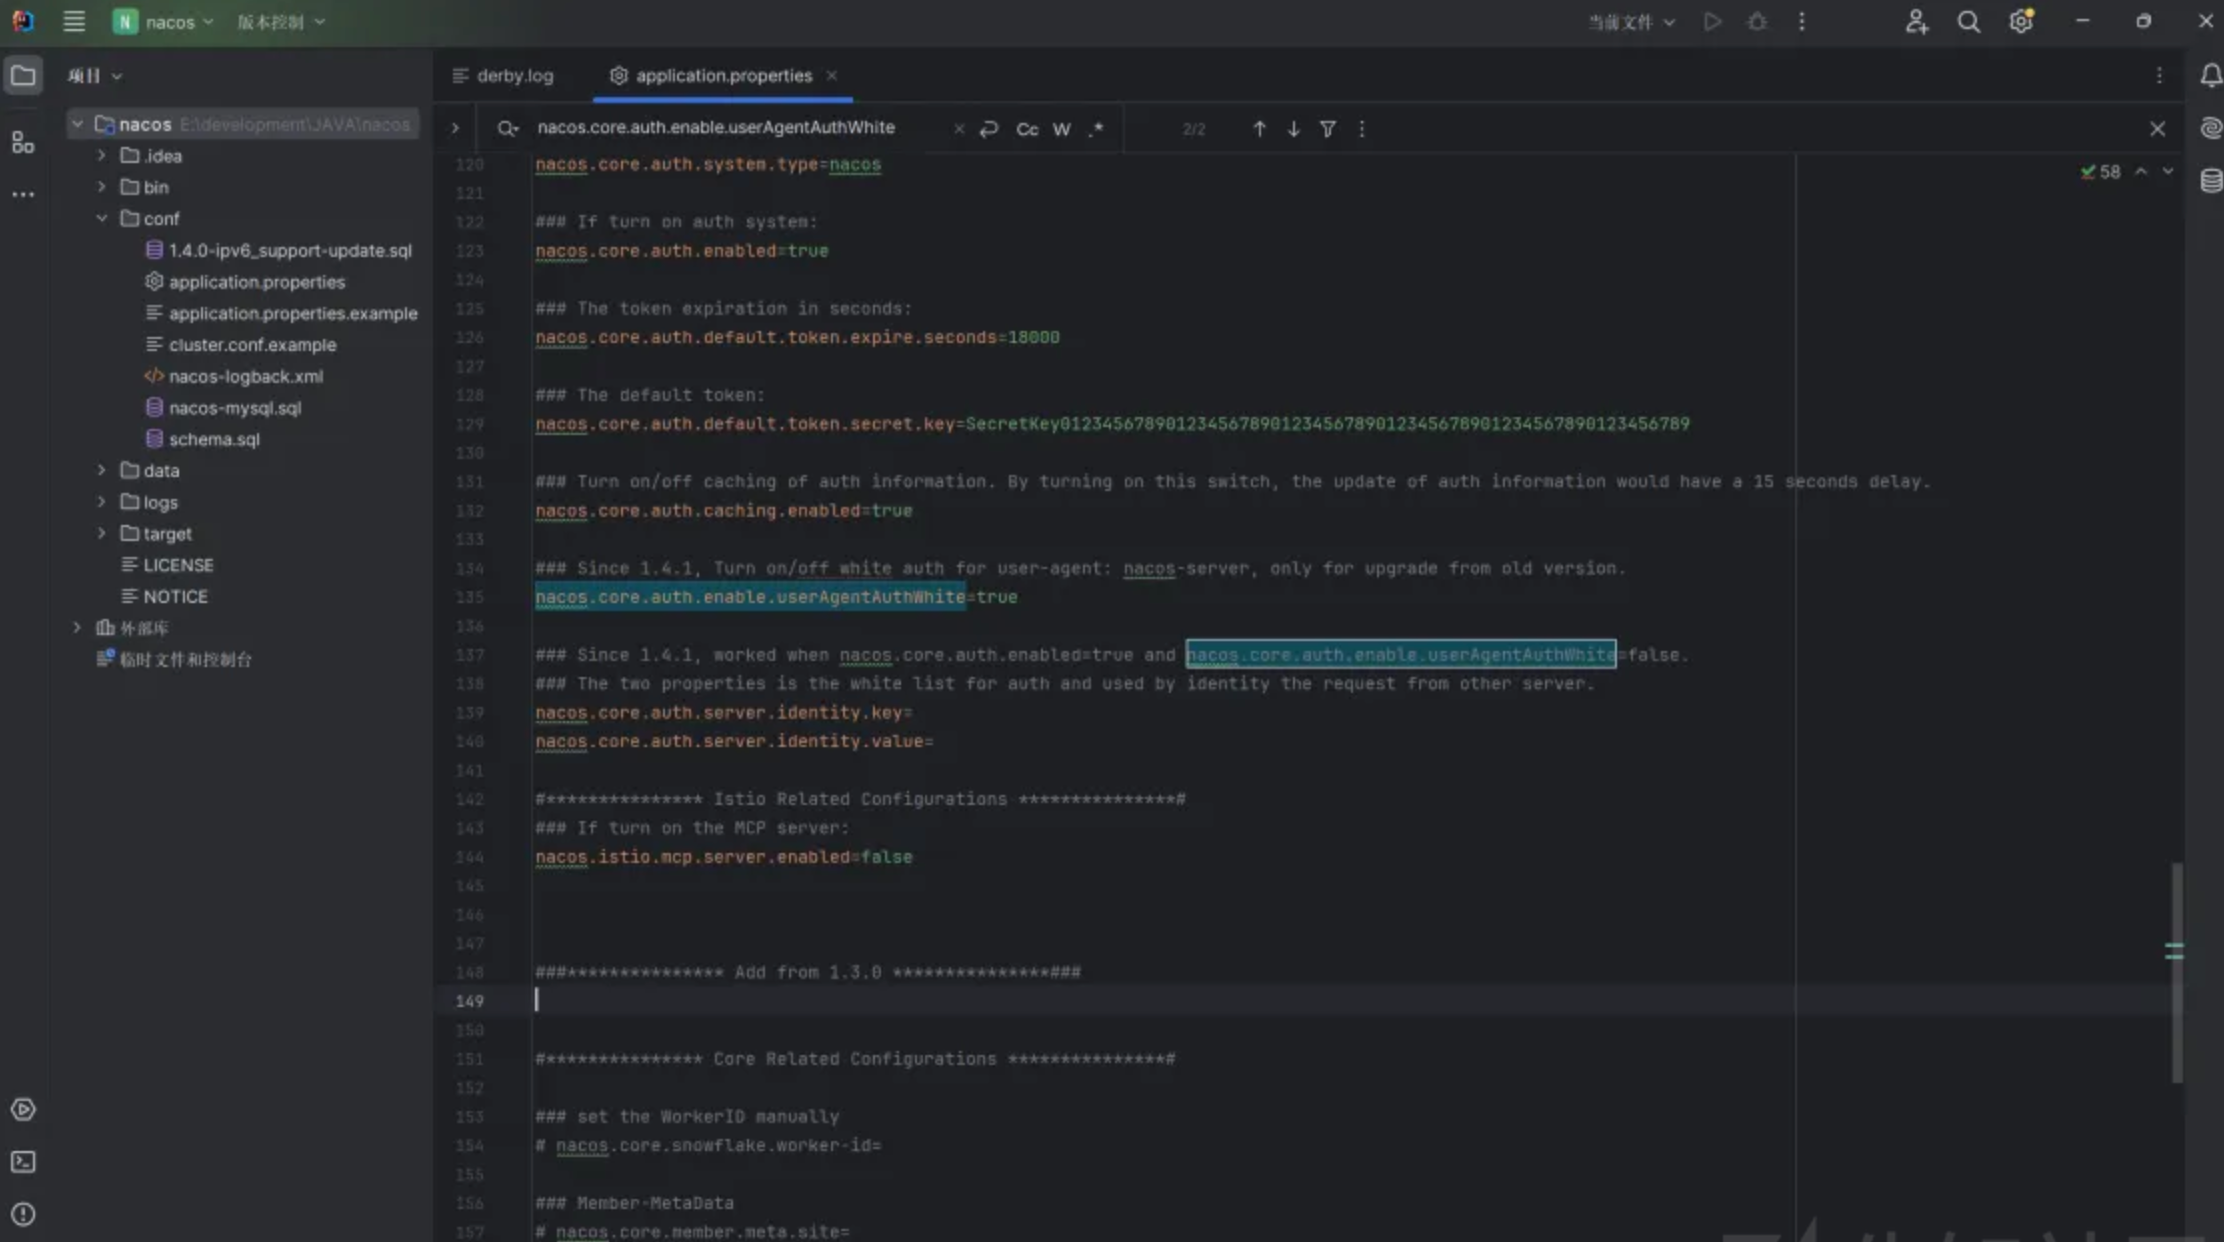Open the Terminal tool window
Screen dimensions: 2224x1242
[x=23, y=1161]
